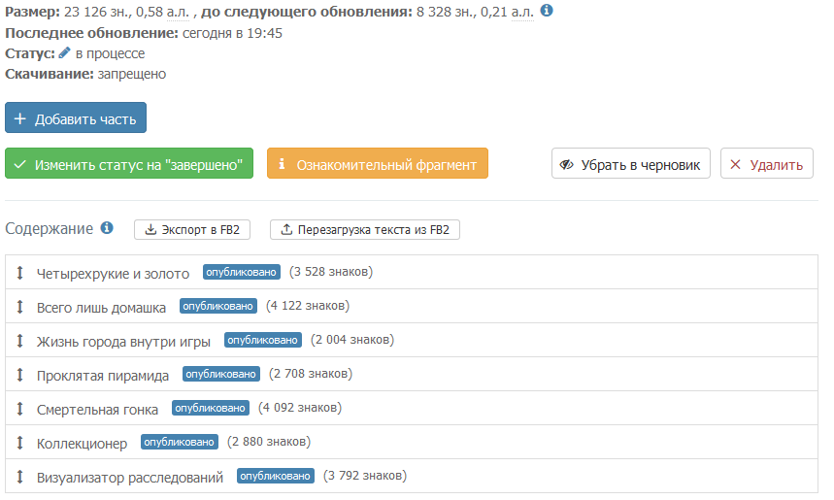Open chapter Визуализатор расследований

pos(129,477)
